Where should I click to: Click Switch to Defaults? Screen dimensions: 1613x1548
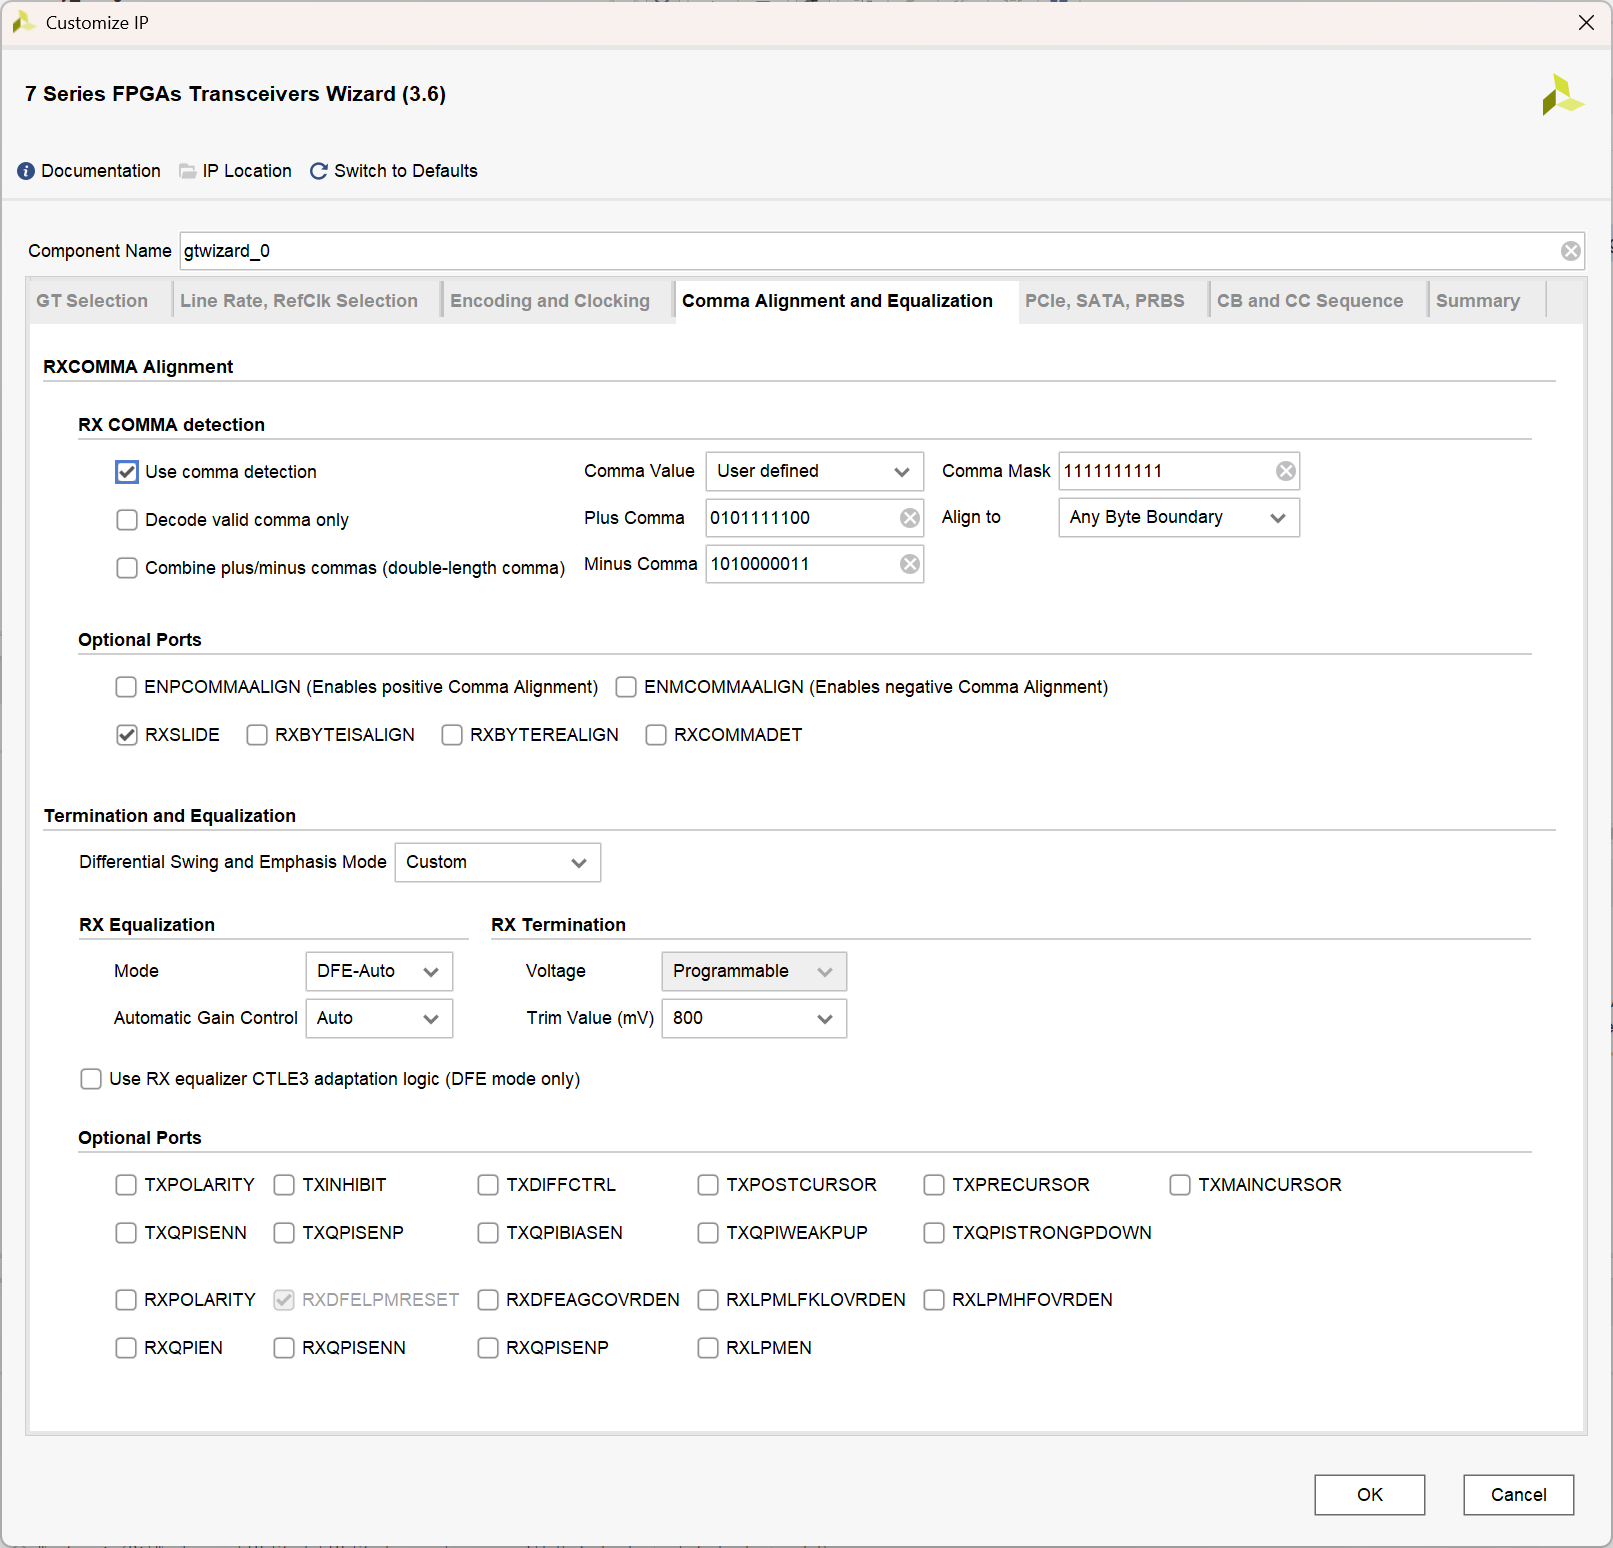click(x=406, y=171)
